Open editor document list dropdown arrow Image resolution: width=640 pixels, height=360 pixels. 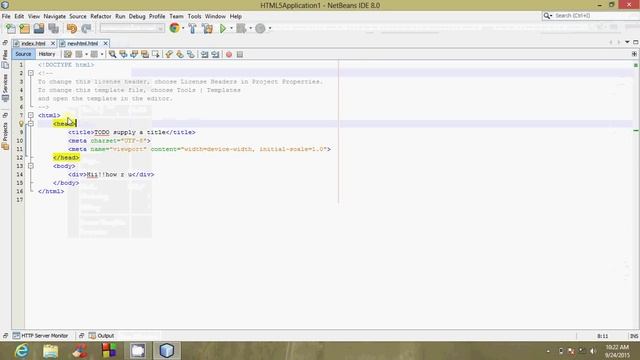pos(627,42)
